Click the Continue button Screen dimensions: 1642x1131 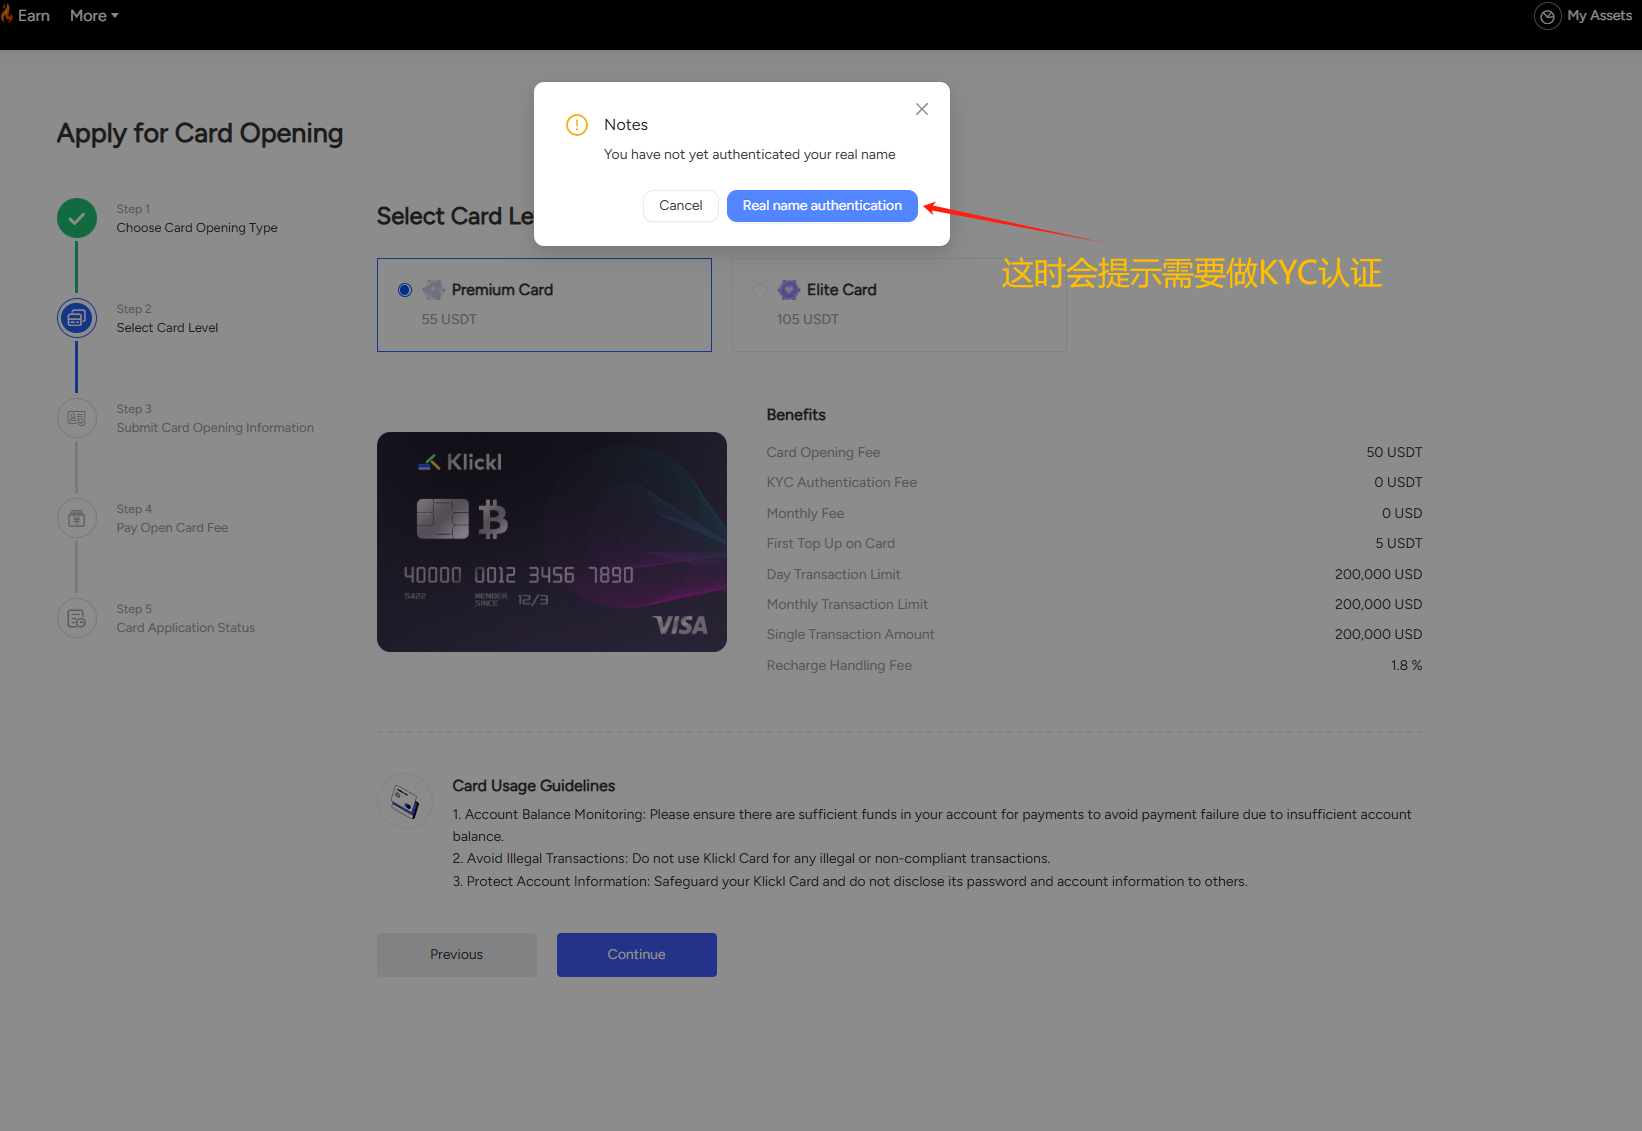[x=636, y=955]
